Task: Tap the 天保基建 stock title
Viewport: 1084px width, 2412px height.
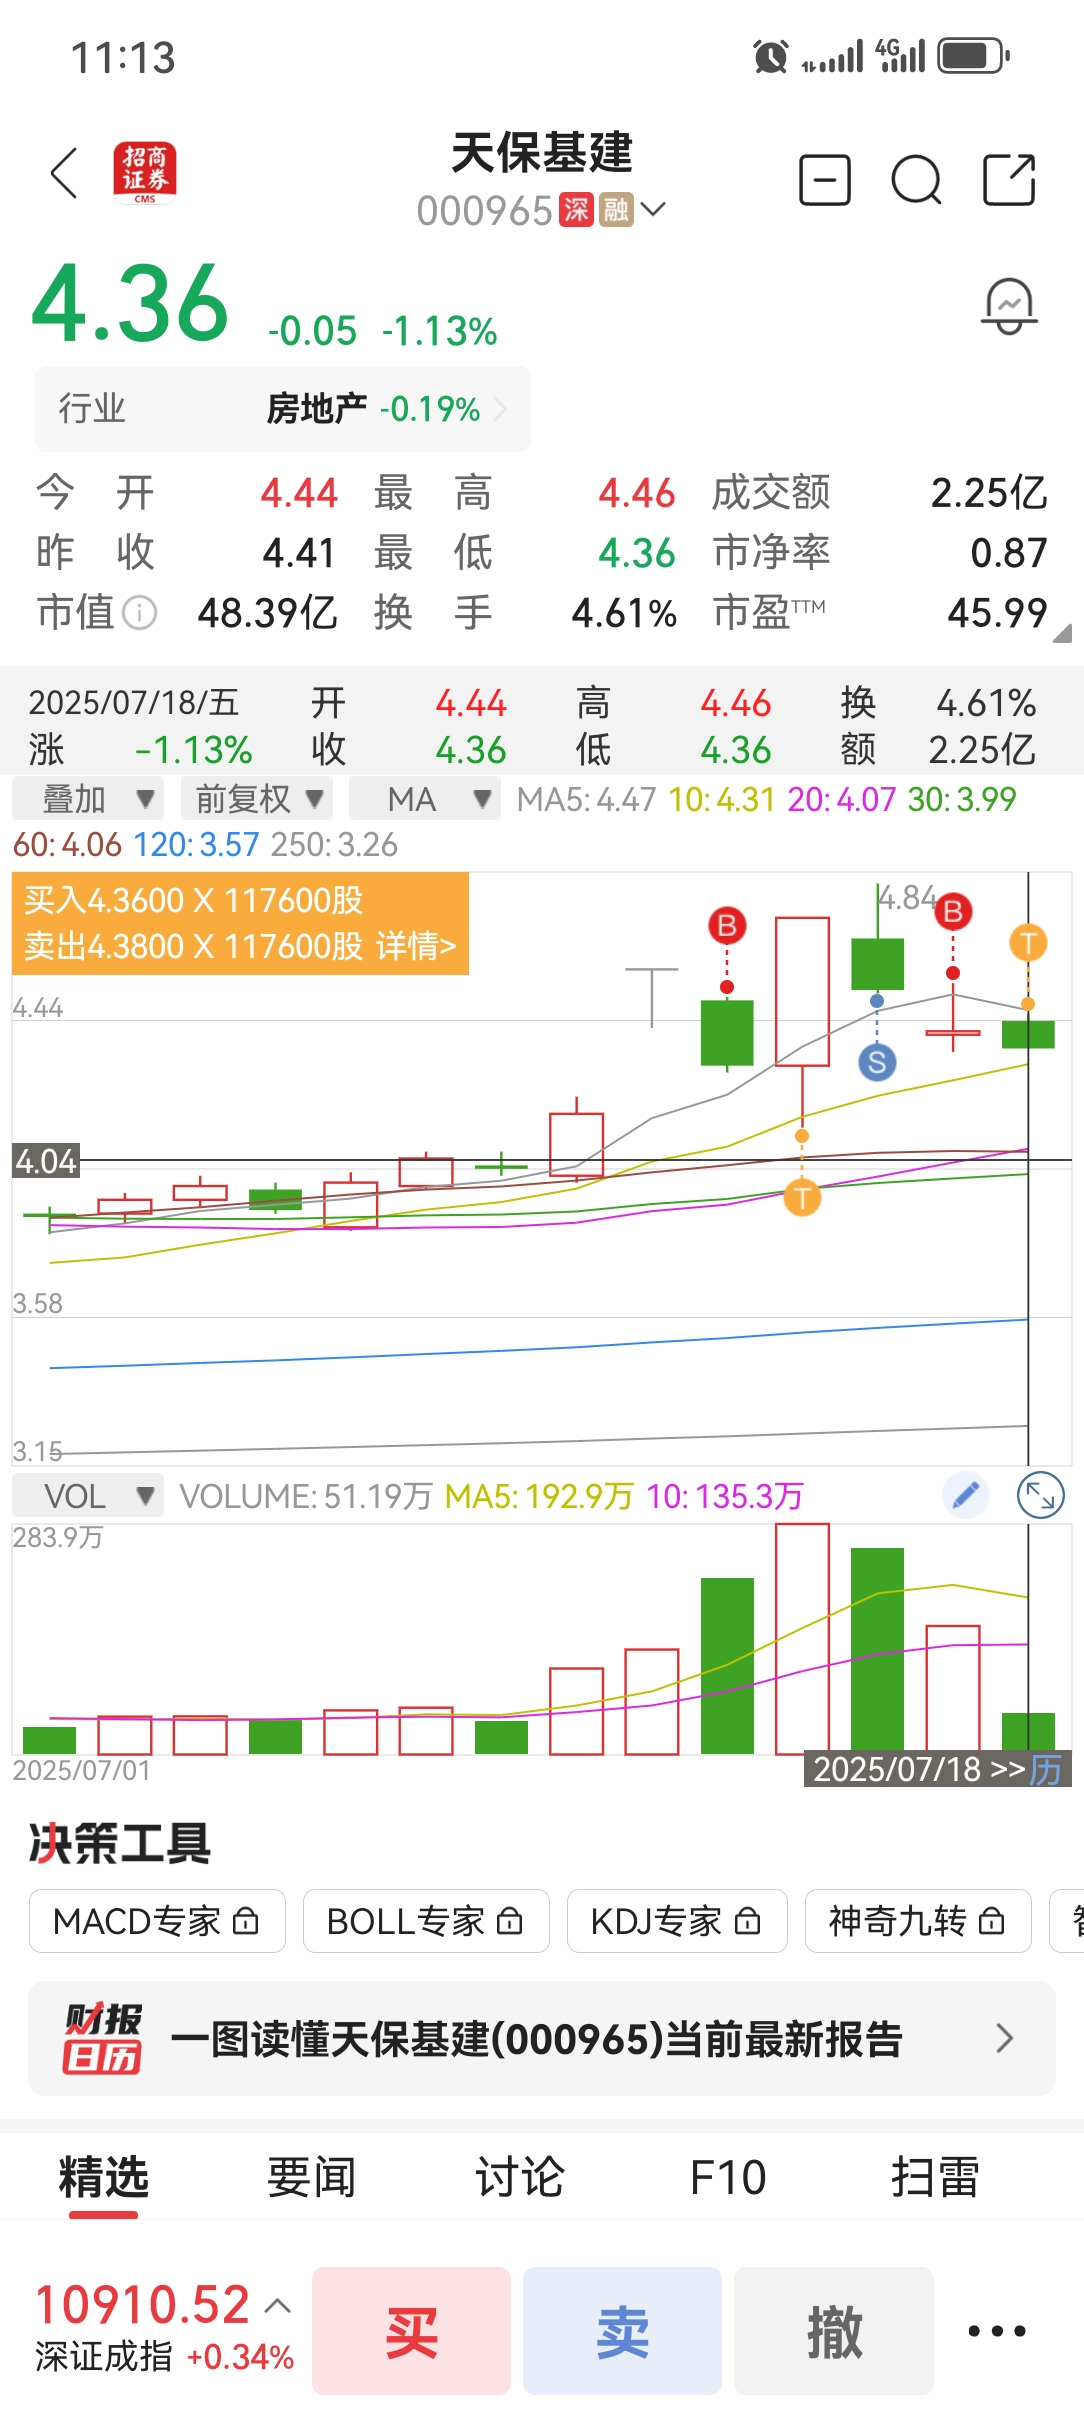Action: [542, 153]
